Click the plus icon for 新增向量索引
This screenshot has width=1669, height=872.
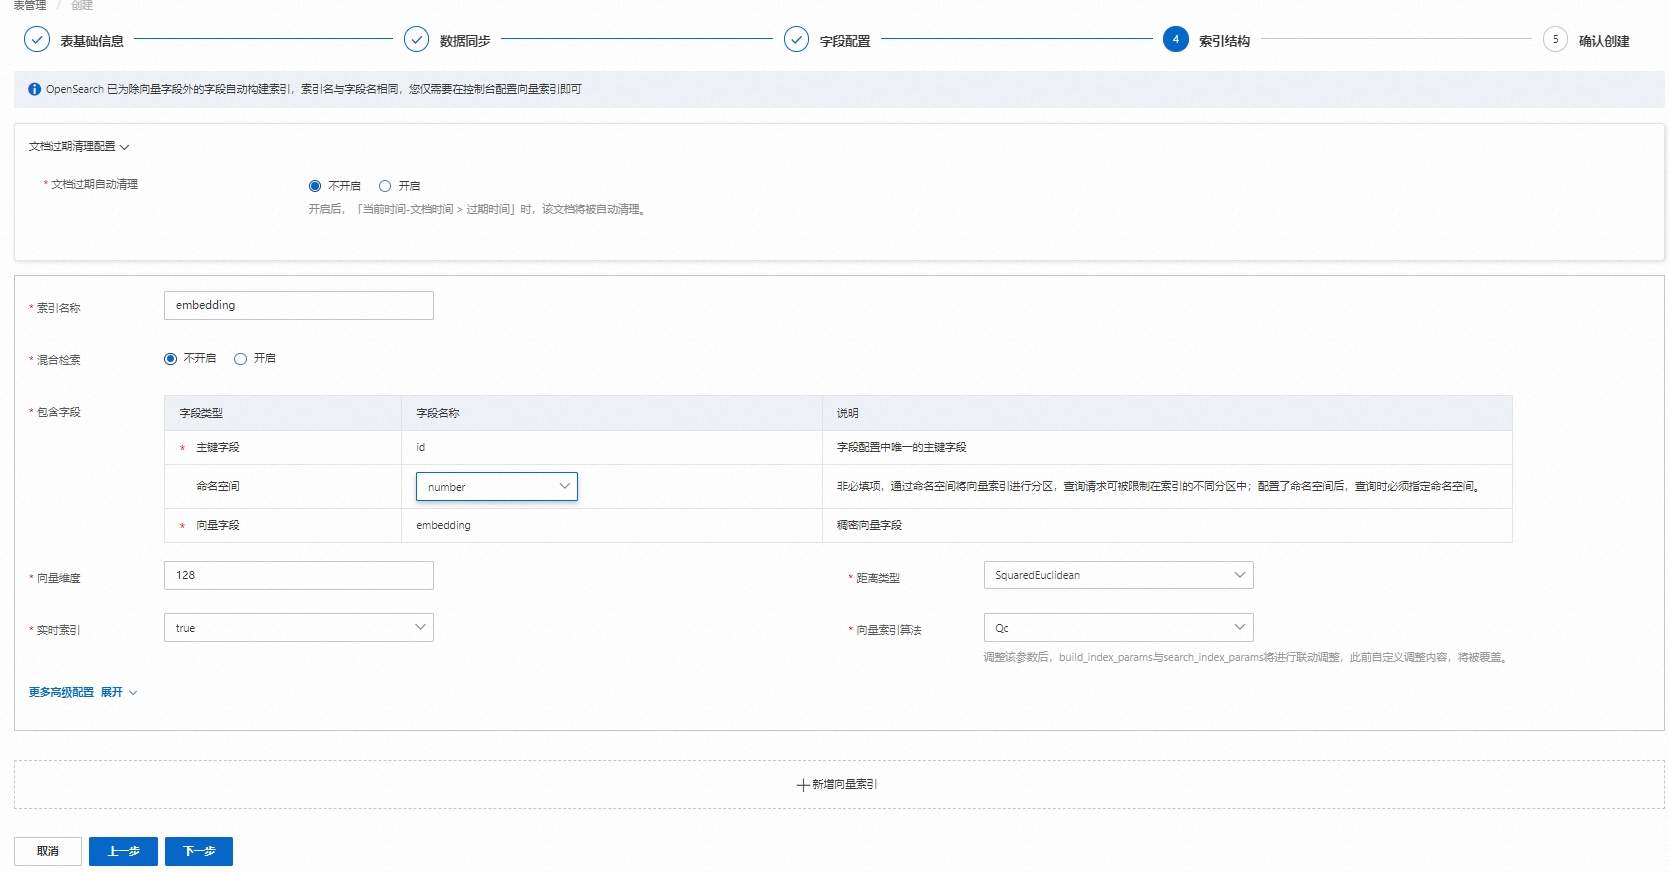point(803,785)
